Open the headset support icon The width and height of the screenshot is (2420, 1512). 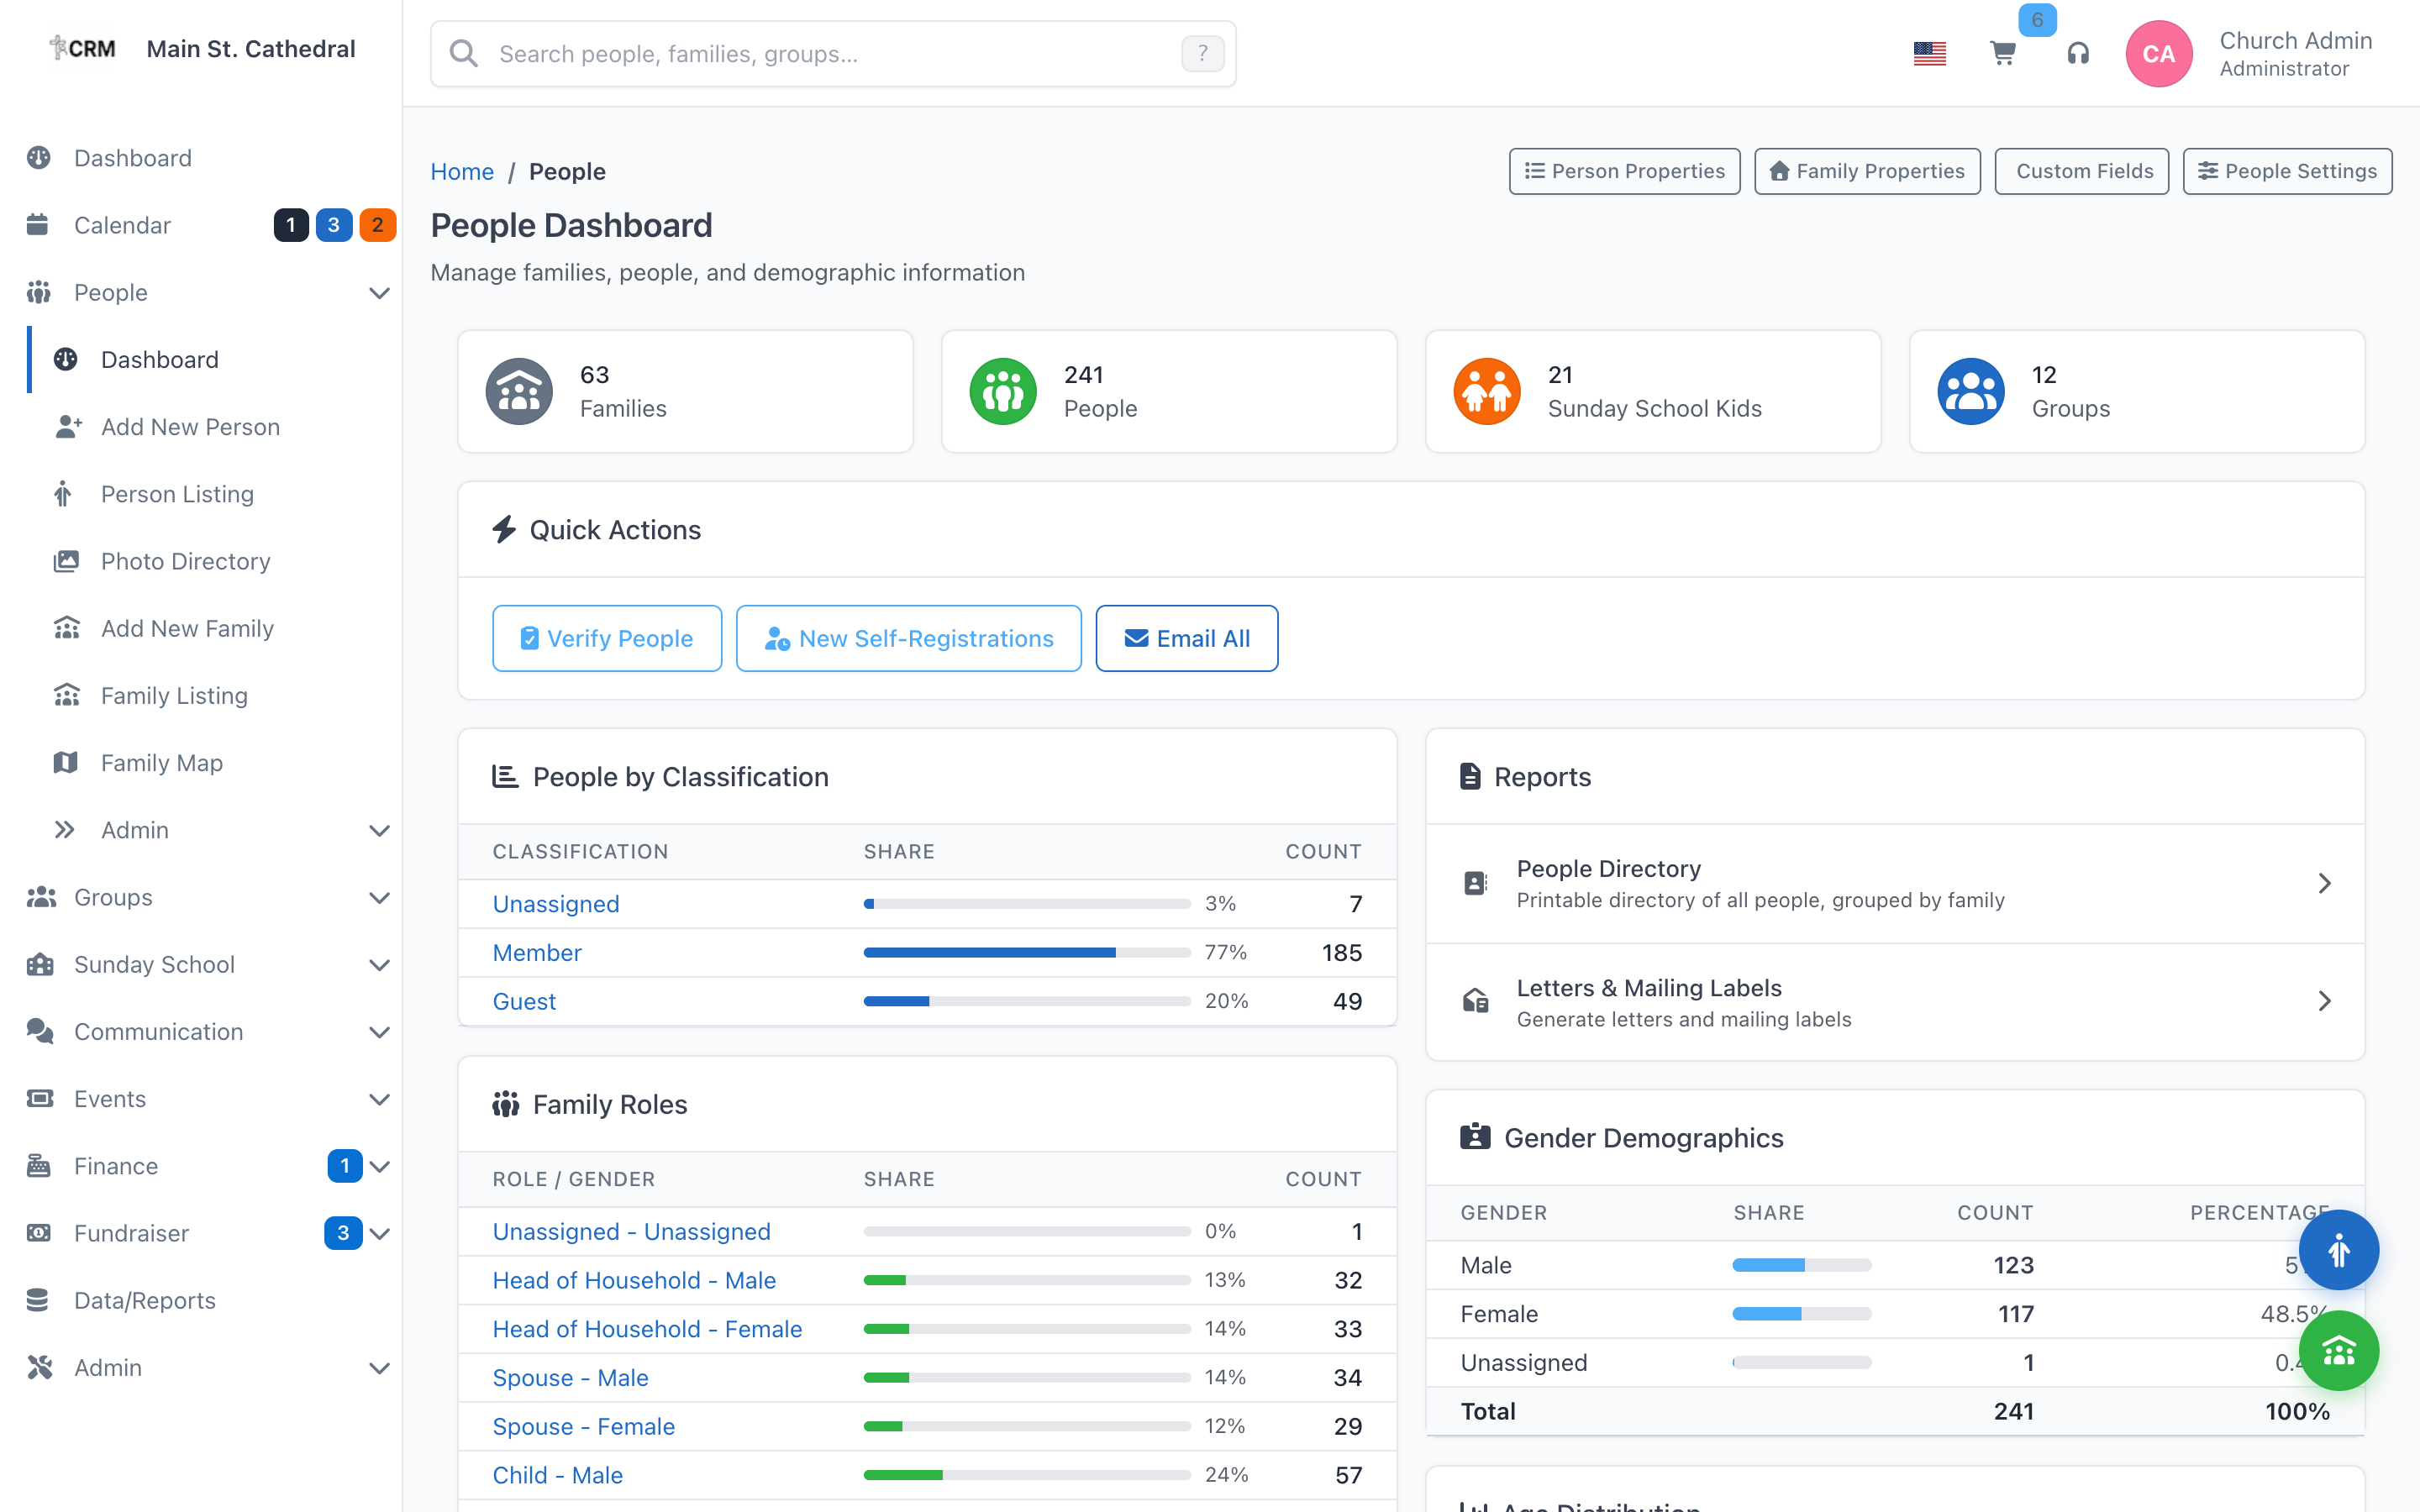coord(2077,54)
